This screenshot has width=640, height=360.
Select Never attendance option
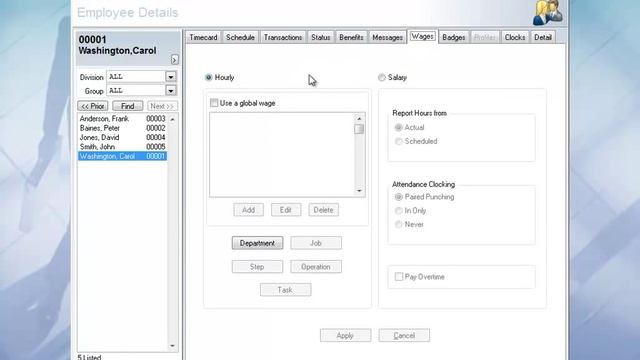coord(398,224)
